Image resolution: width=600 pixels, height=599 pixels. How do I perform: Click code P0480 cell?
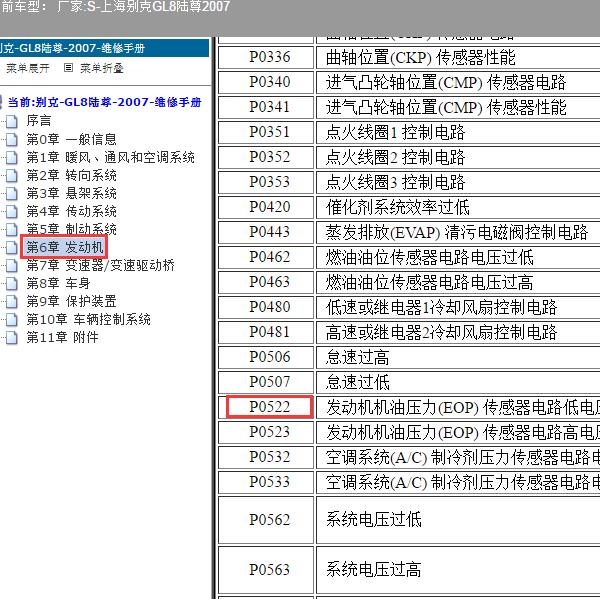(266, 307)
